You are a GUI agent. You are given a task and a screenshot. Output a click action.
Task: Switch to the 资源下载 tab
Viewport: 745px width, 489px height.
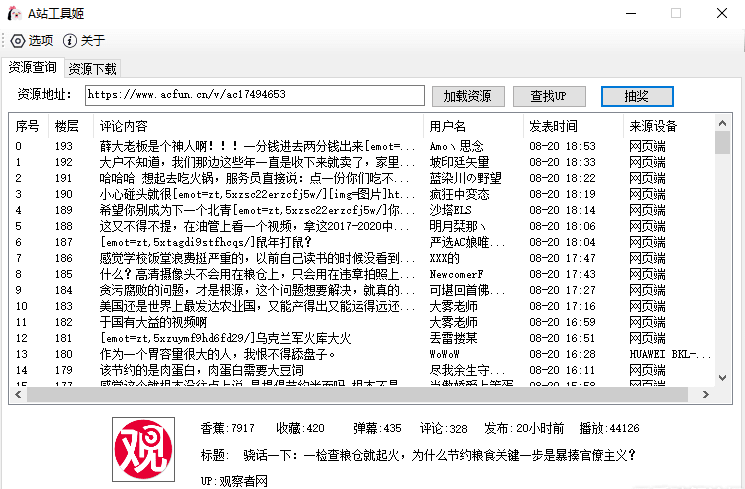tap(92, 69)
